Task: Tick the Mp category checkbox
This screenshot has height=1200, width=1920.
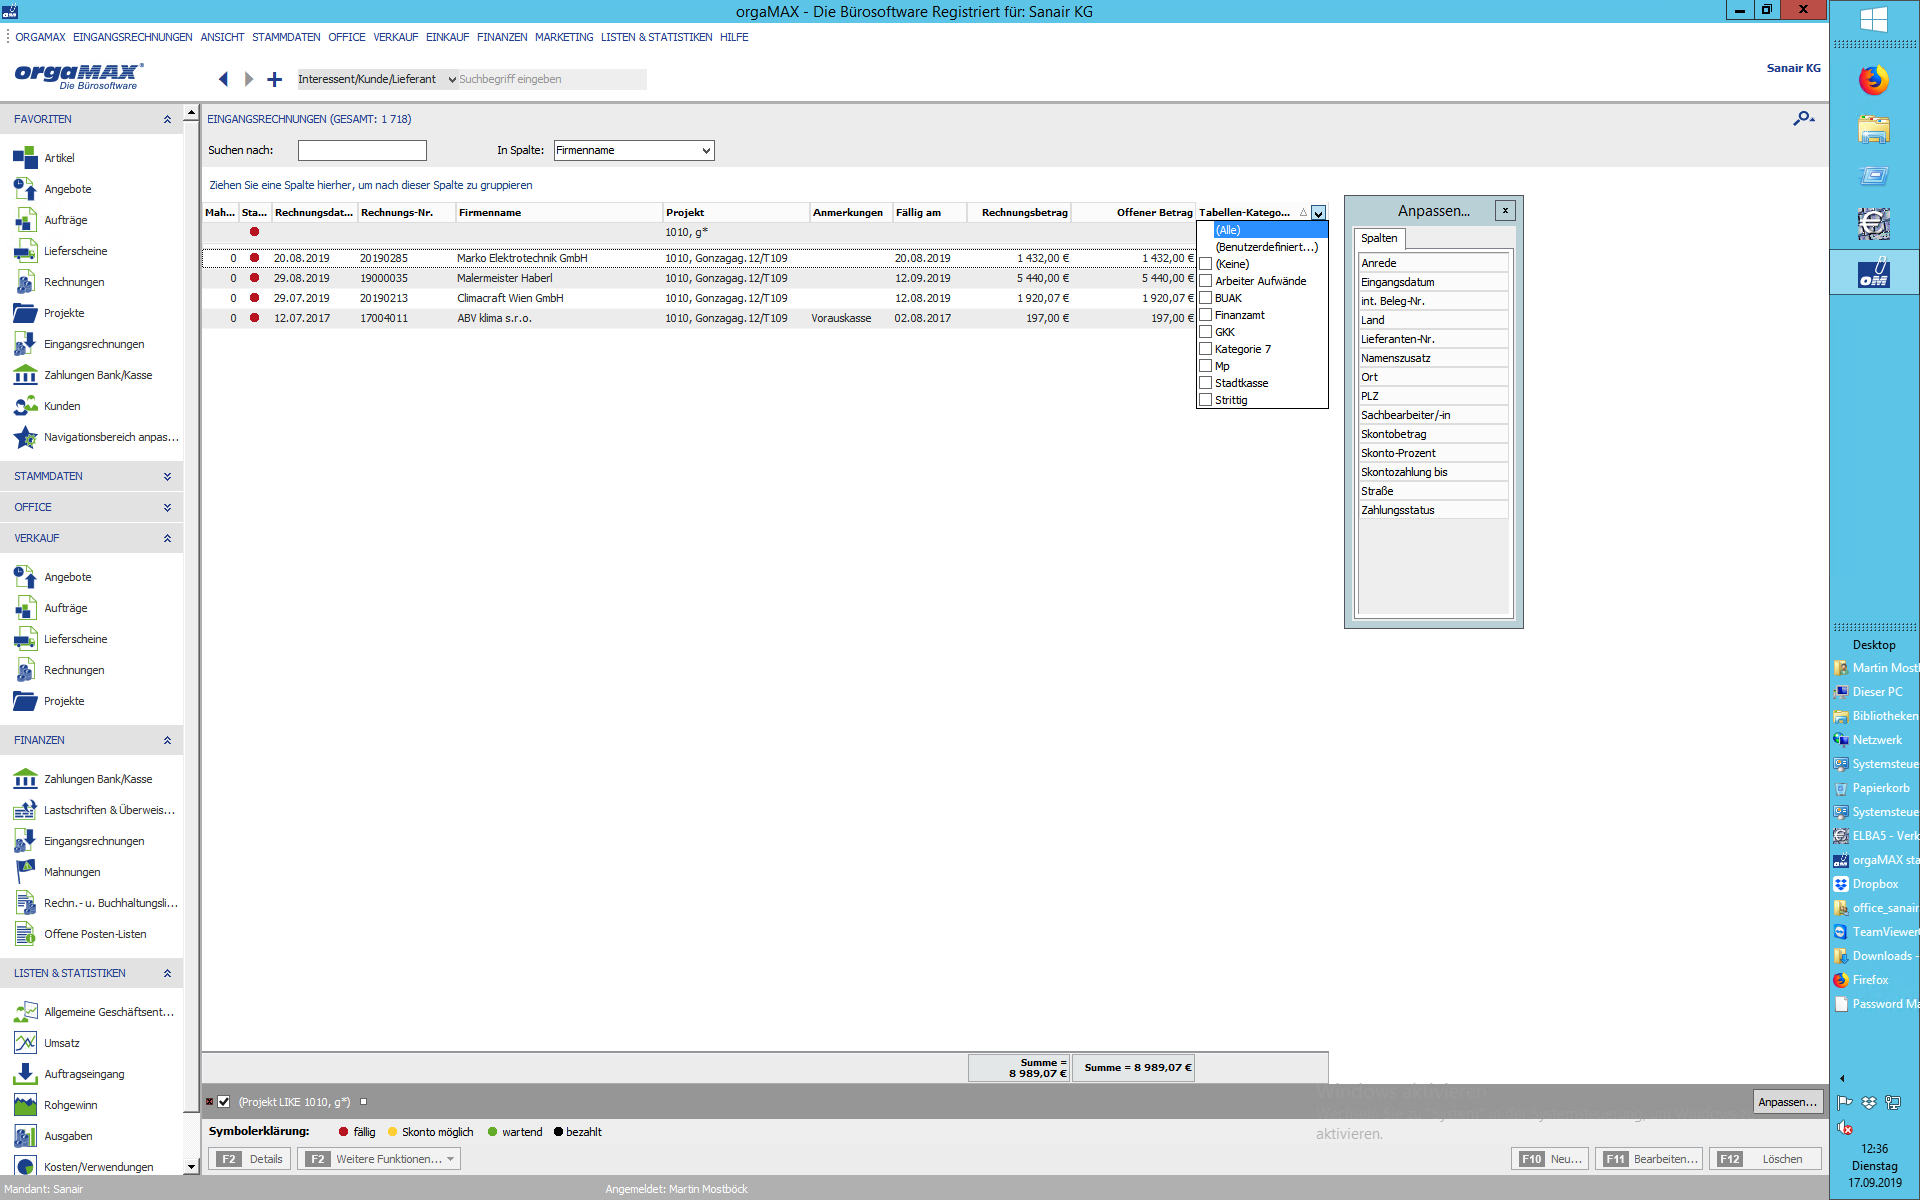Action: pos(1206,366)
